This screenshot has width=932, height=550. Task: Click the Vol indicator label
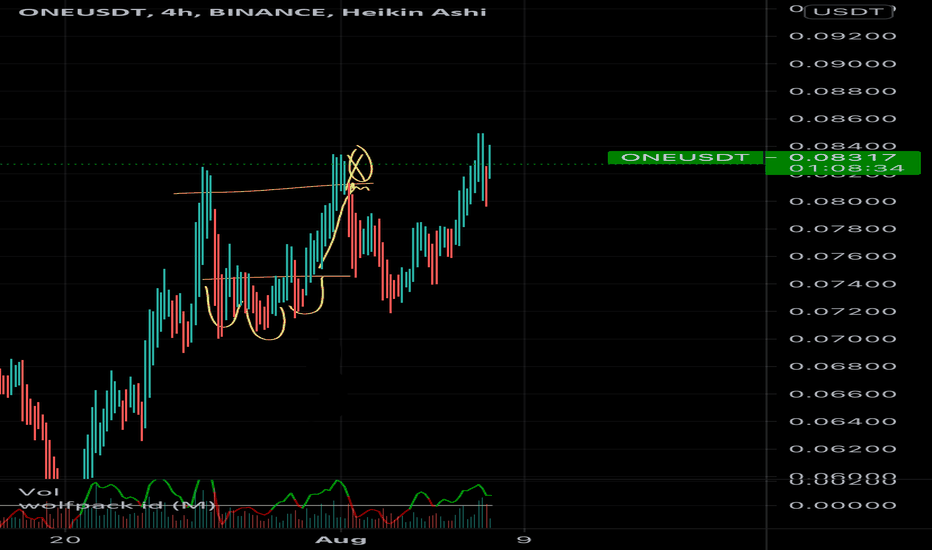coord(39,492)
